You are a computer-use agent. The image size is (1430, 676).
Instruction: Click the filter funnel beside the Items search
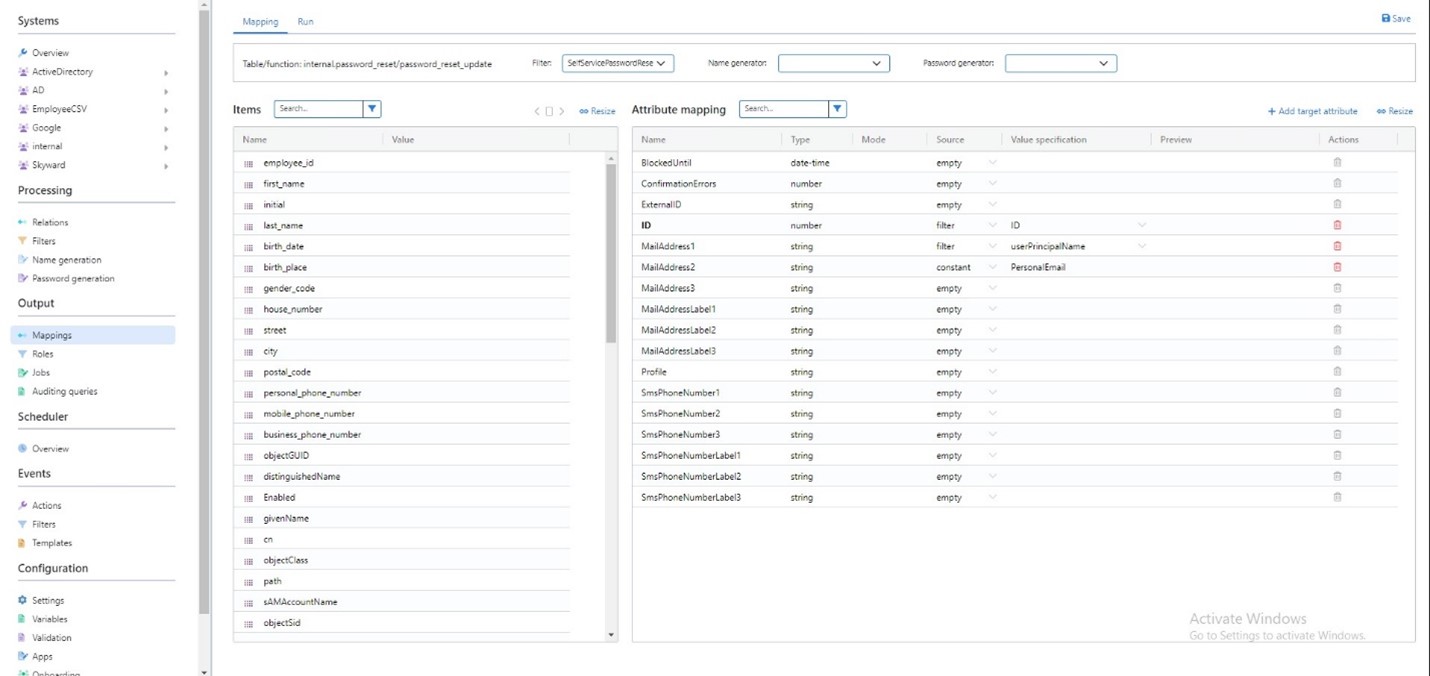(x=374, y=108)
